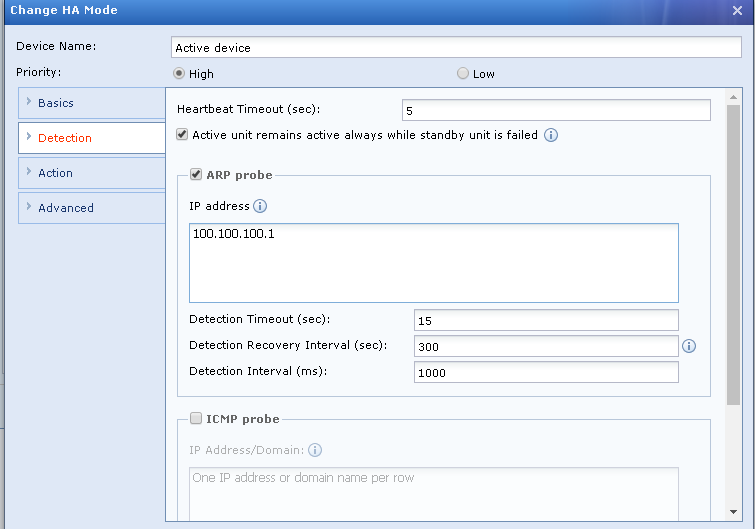Show info for ARP probe IP address
755x529 pixels.
[260, 206]
